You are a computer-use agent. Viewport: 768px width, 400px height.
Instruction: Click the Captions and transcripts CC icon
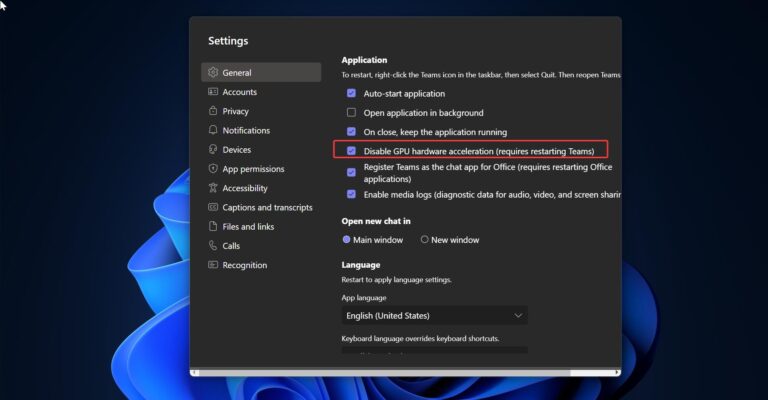213,207
